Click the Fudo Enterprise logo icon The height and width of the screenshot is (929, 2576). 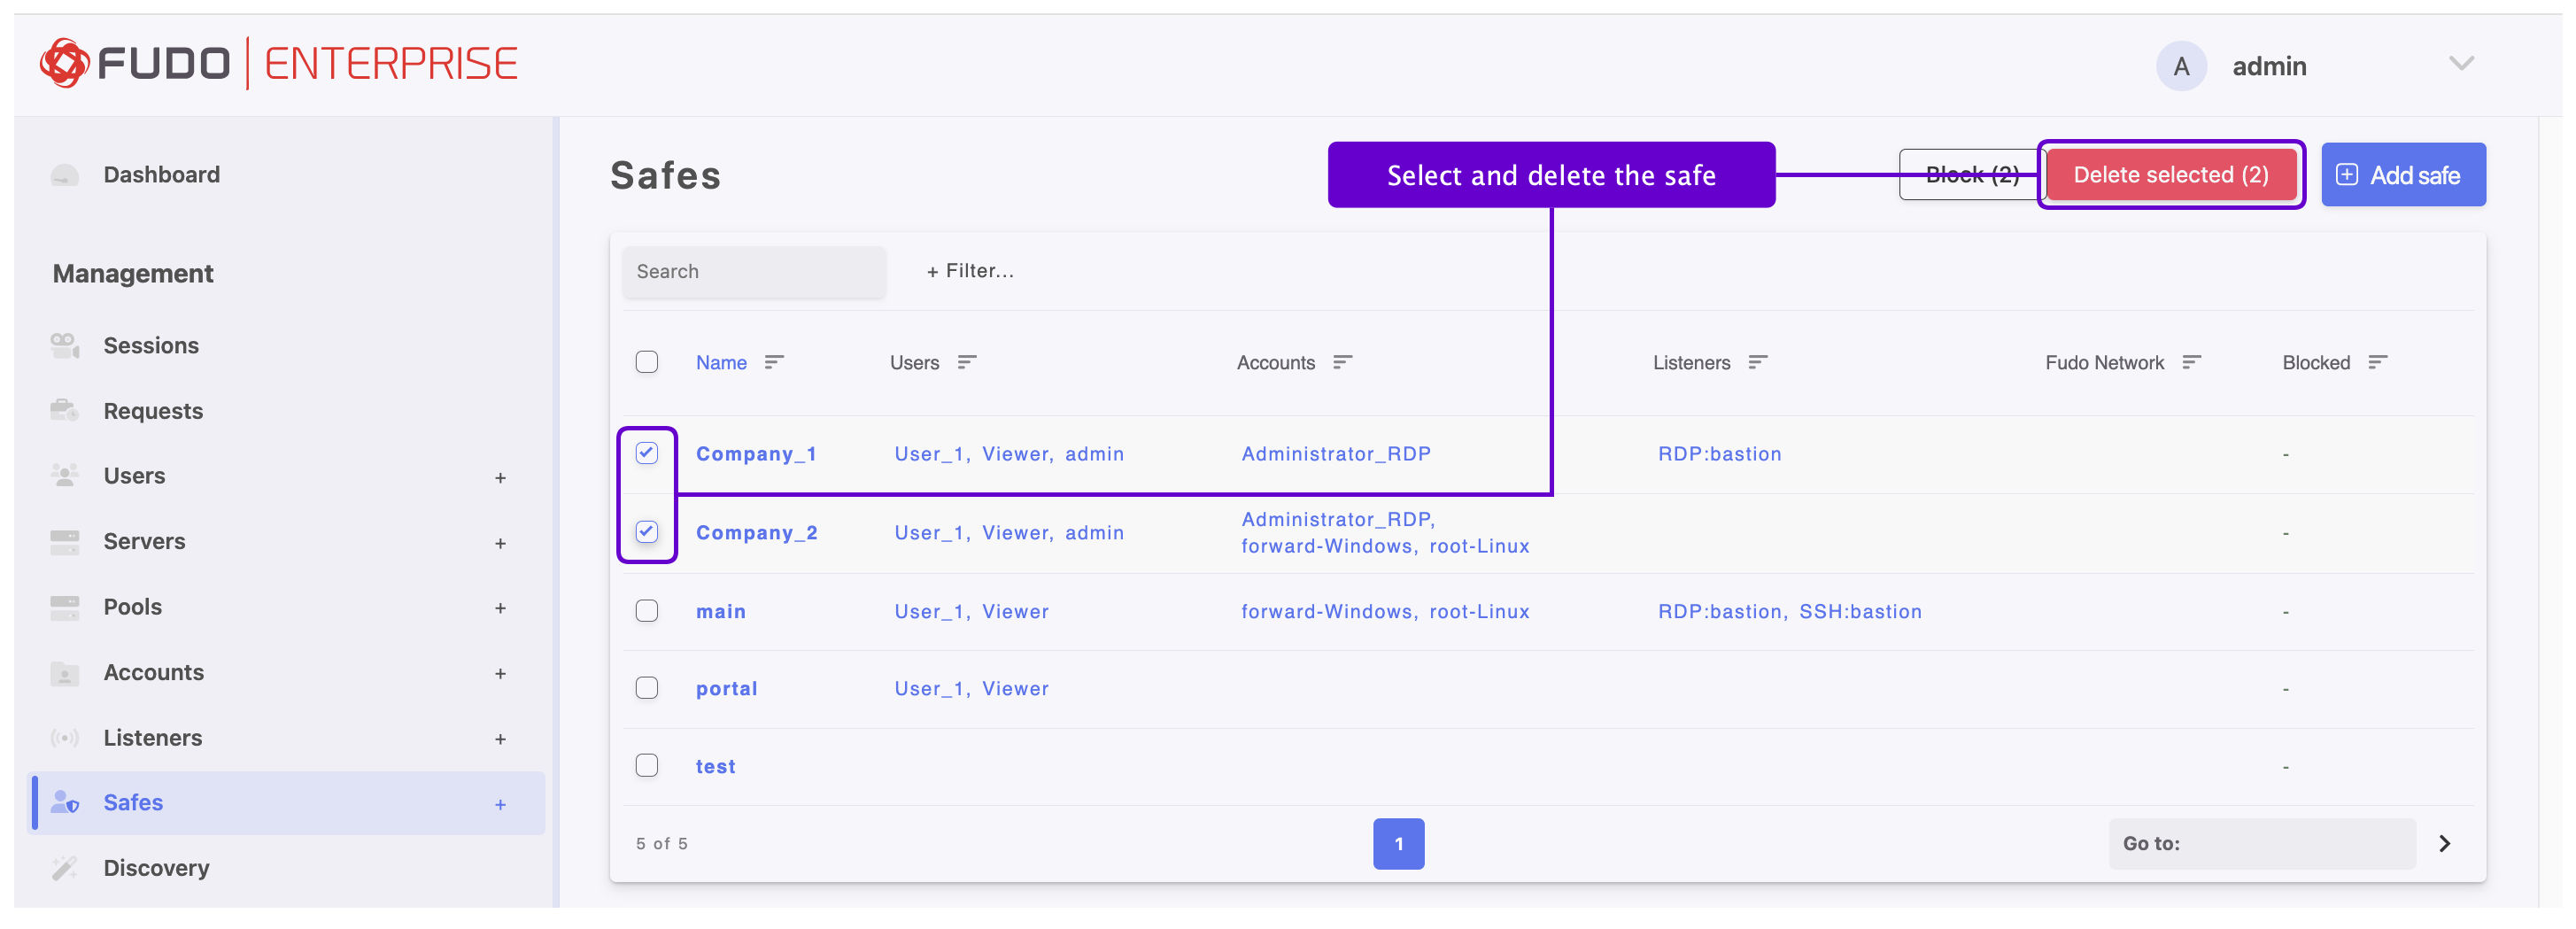(64, 64)
